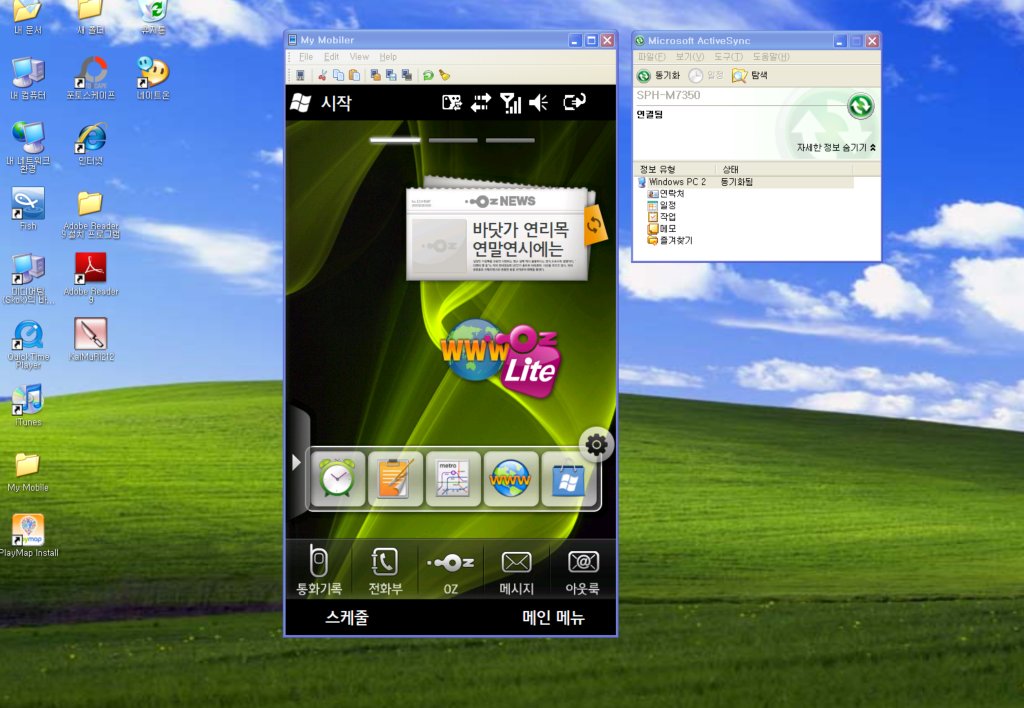Click the paste icon in My Mobiler toolbar

(354, 75)
